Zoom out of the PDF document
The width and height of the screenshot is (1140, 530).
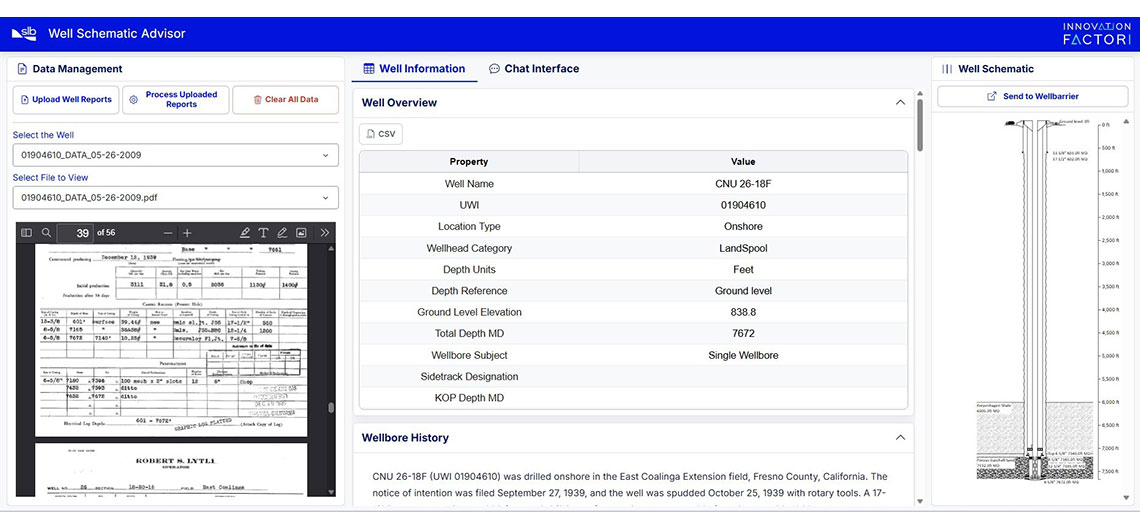click(168, 233)
